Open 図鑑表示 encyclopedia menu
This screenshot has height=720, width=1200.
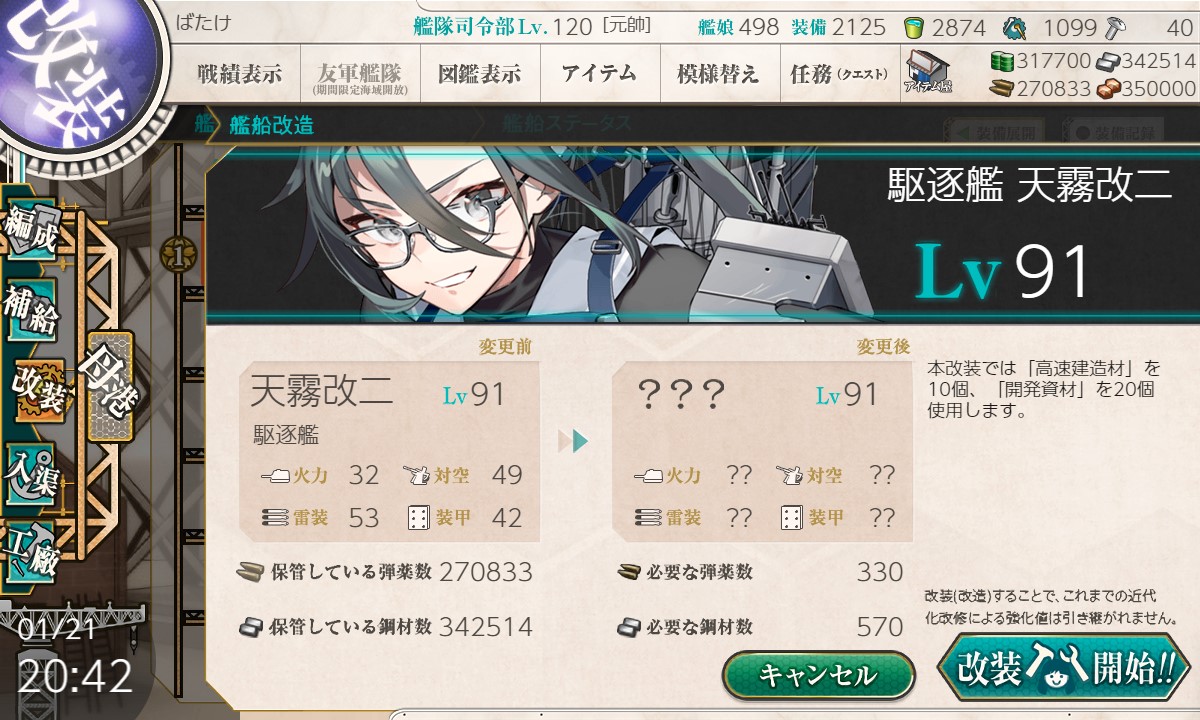pyautogui.click(x=480, y=74)
